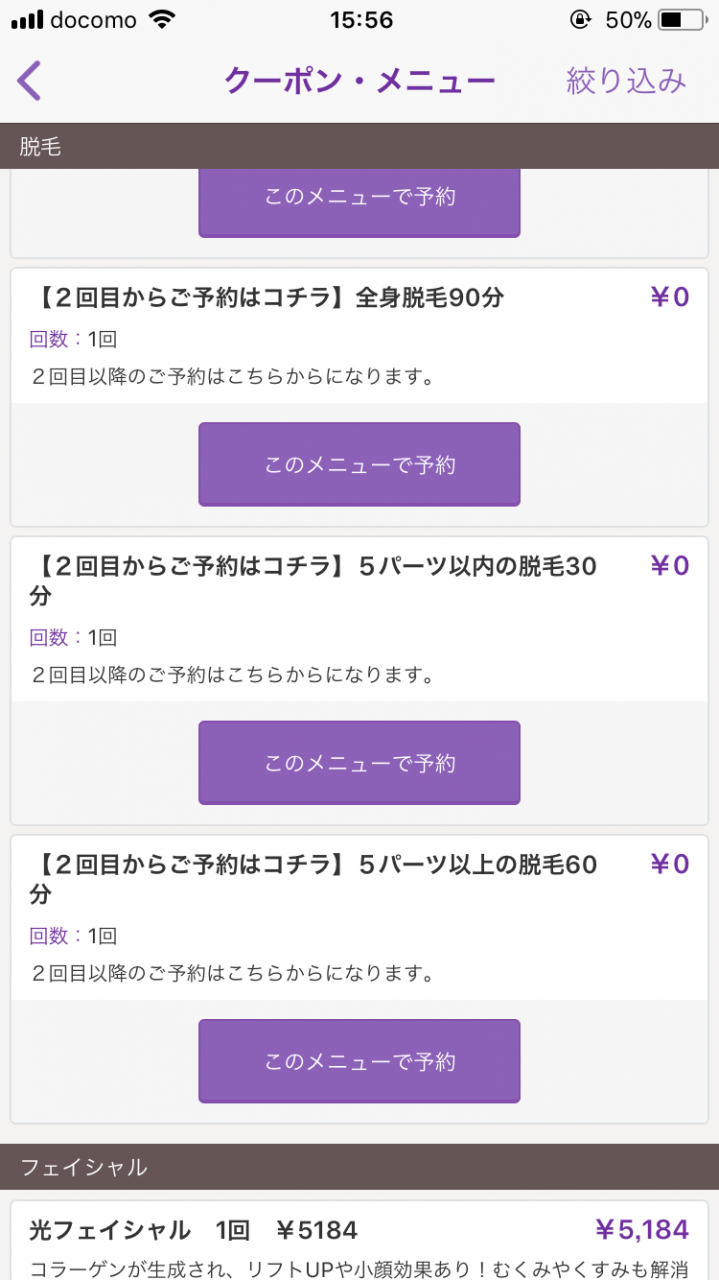The width and height of the screenshot is (719, 1280).
Task: Tap the rotation lock status icon
Action: (579, 20)
